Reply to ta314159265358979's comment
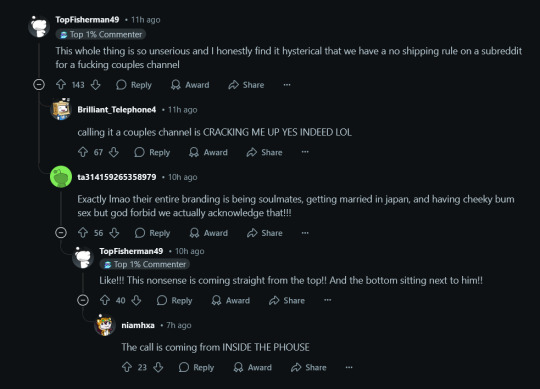This screenshot has height=389, width=540. point(153,233)
